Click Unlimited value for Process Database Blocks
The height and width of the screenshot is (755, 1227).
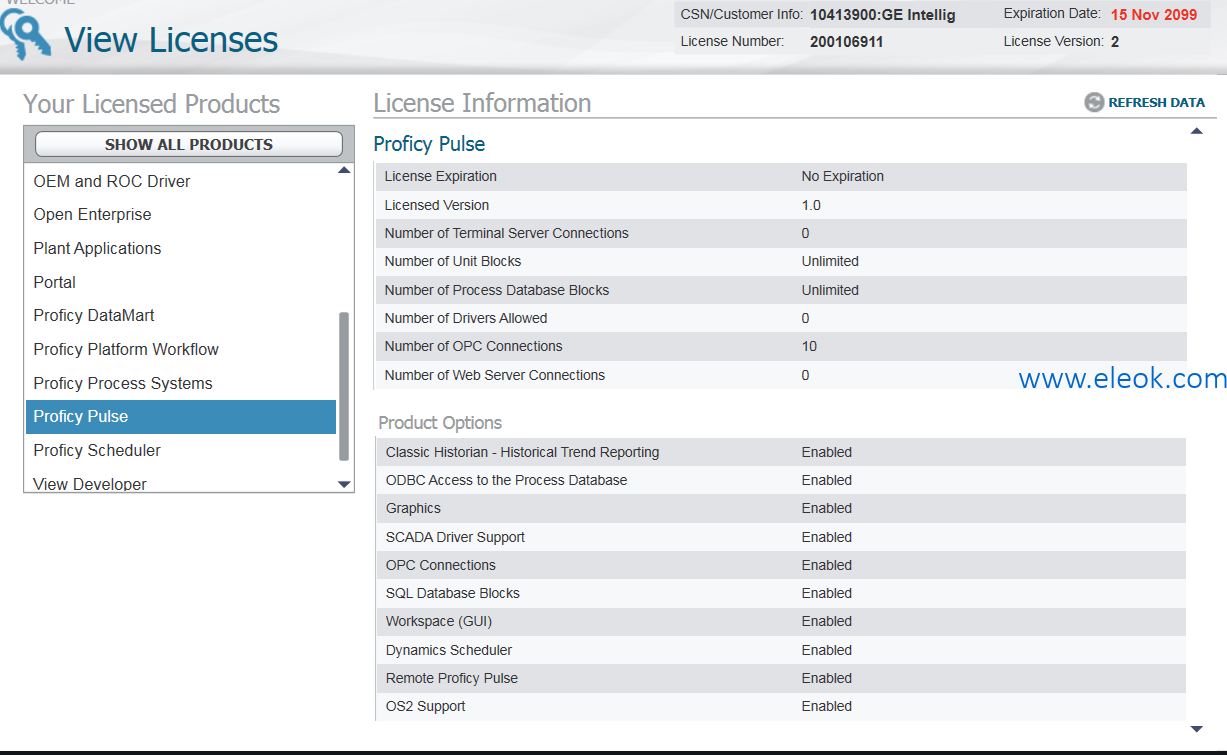[830, 290]
